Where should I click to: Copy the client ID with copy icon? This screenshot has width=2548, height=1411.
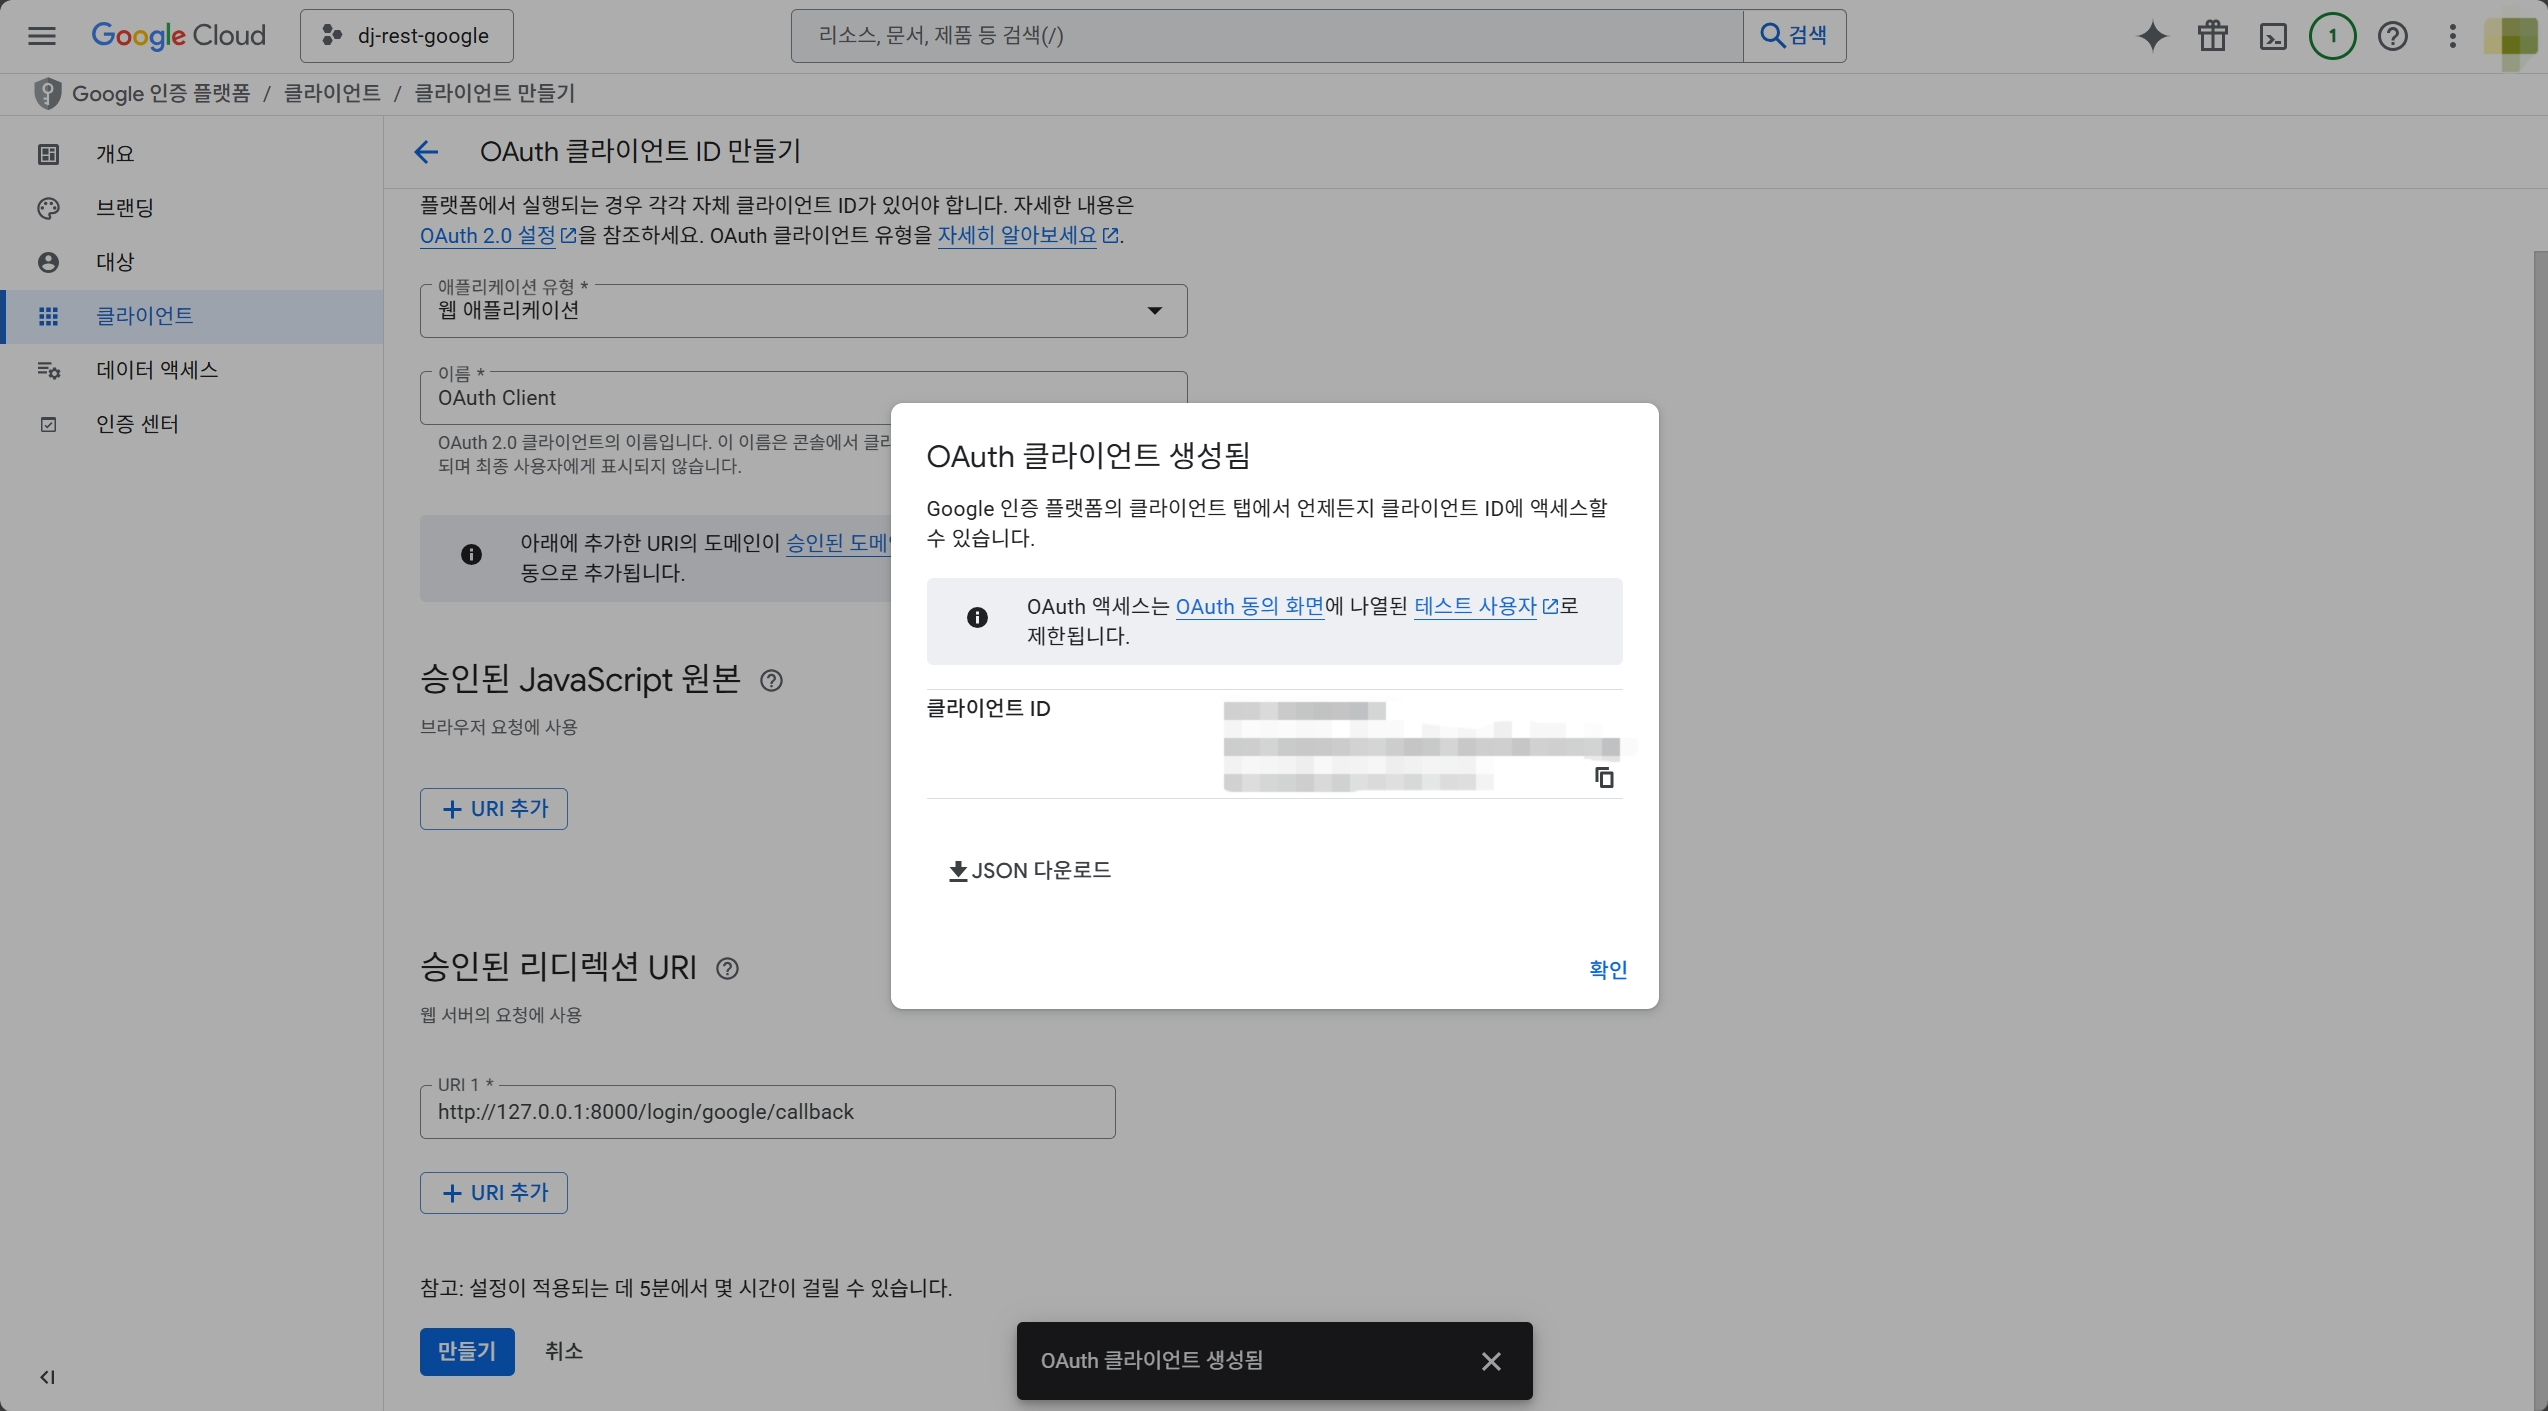click(1604, 777)
